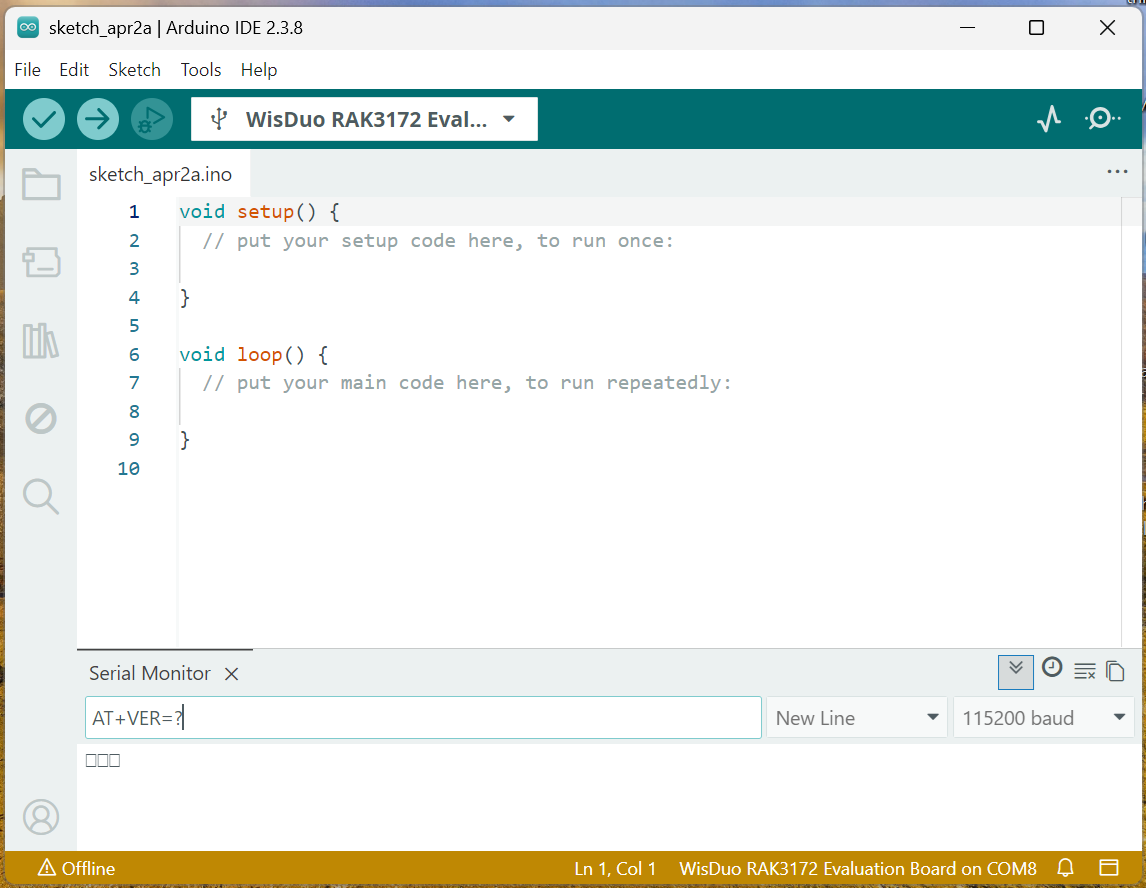Start debugging with the Debug icon

tap(151, 120)
